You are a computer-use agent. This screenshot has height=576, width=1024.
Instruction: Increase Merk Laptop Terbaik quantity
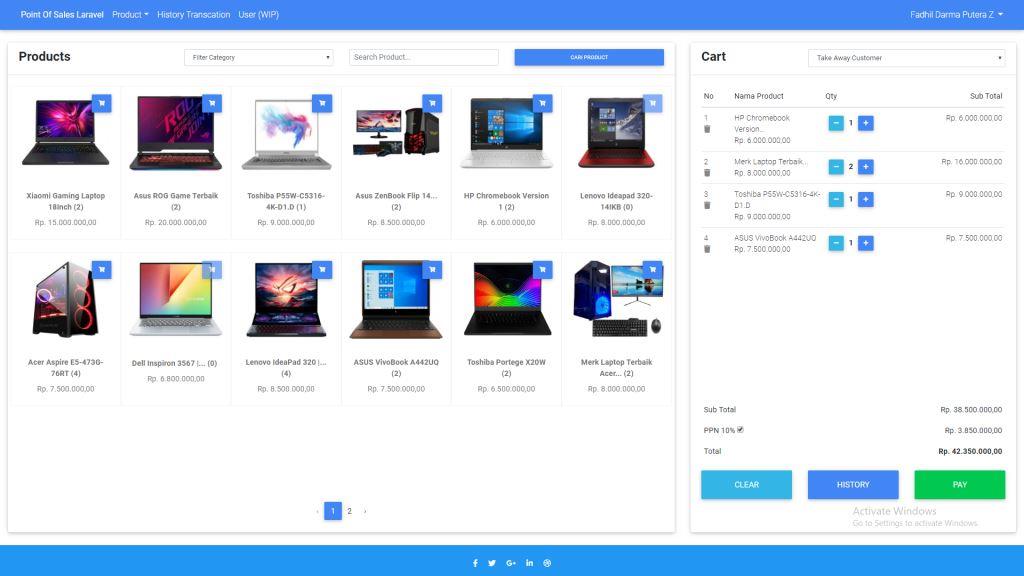tap(866, 167)
